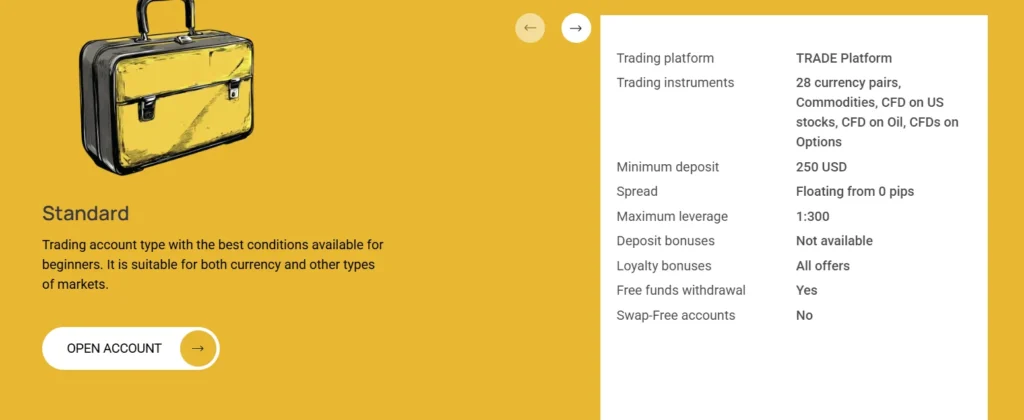Screen dimensions: 1024x420
Task: Click the Minimum deposit label
Action: [667, 167]
